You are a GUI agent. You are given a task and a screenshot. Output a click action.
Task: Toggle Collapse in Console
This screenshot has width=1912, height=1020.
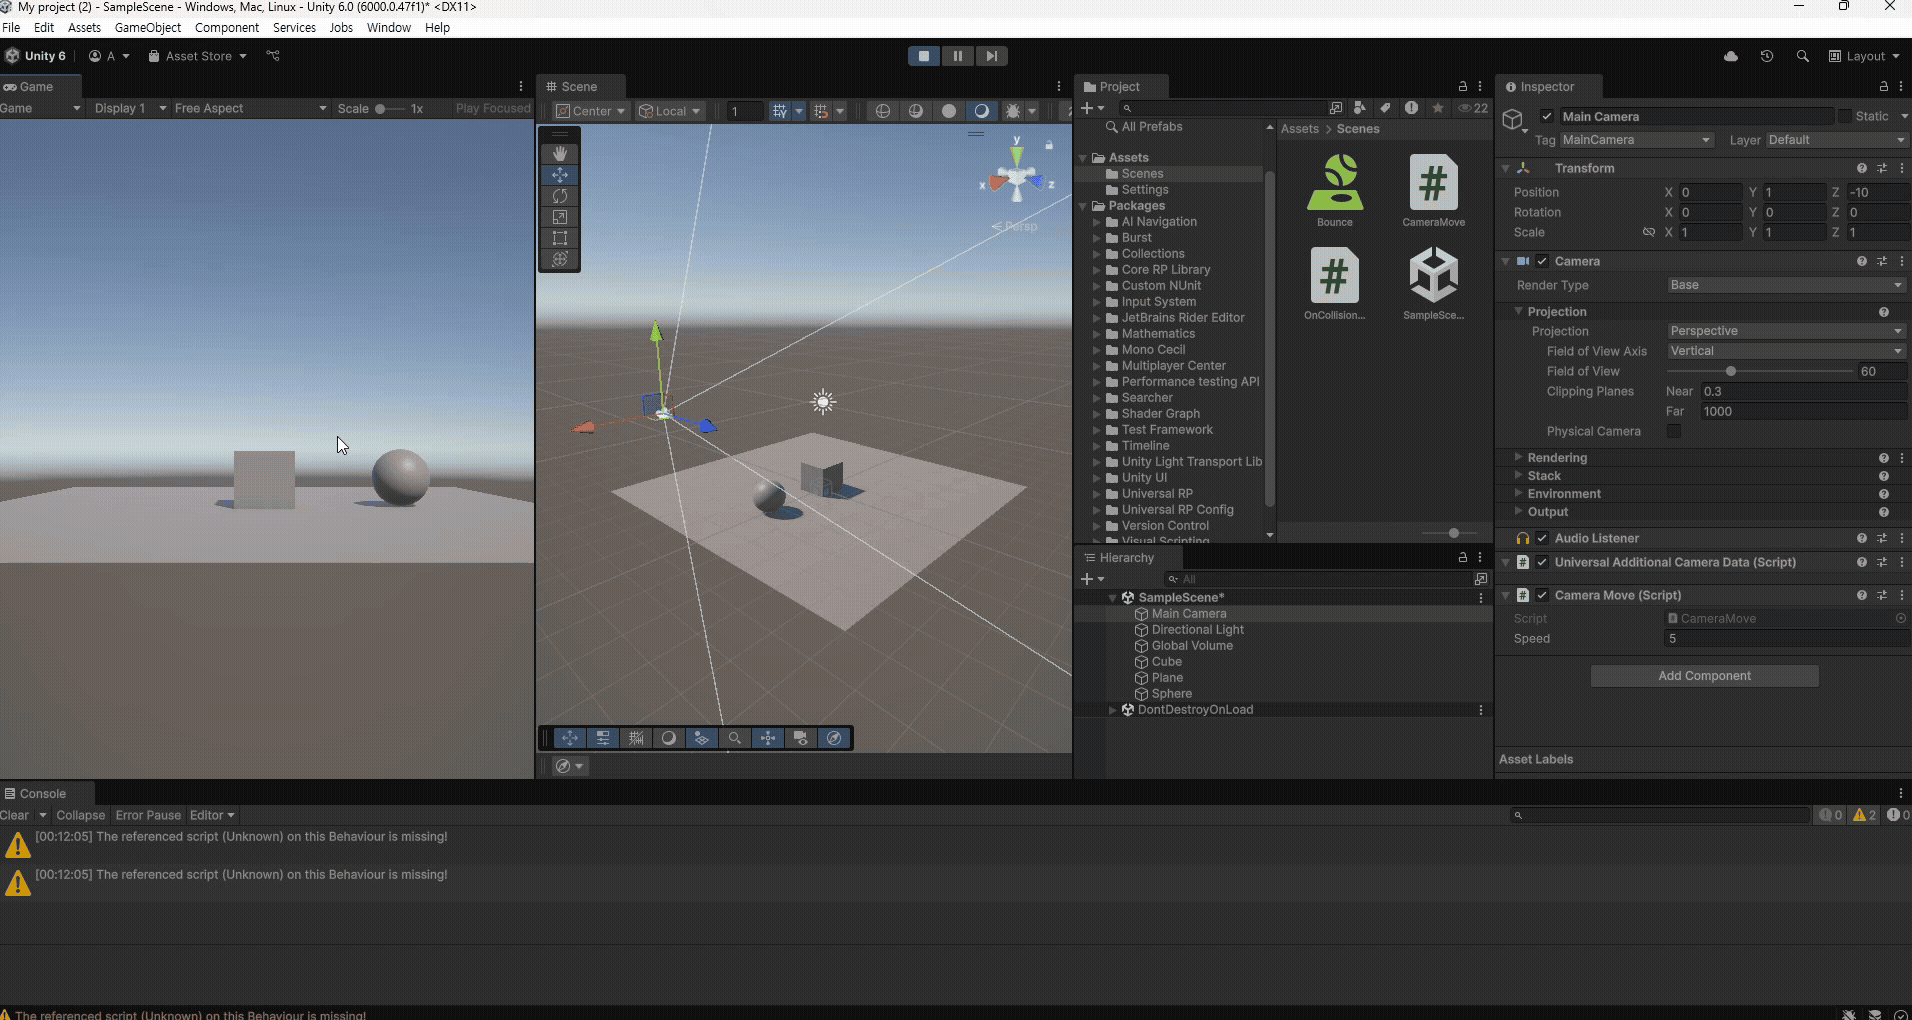coord(80,815)
